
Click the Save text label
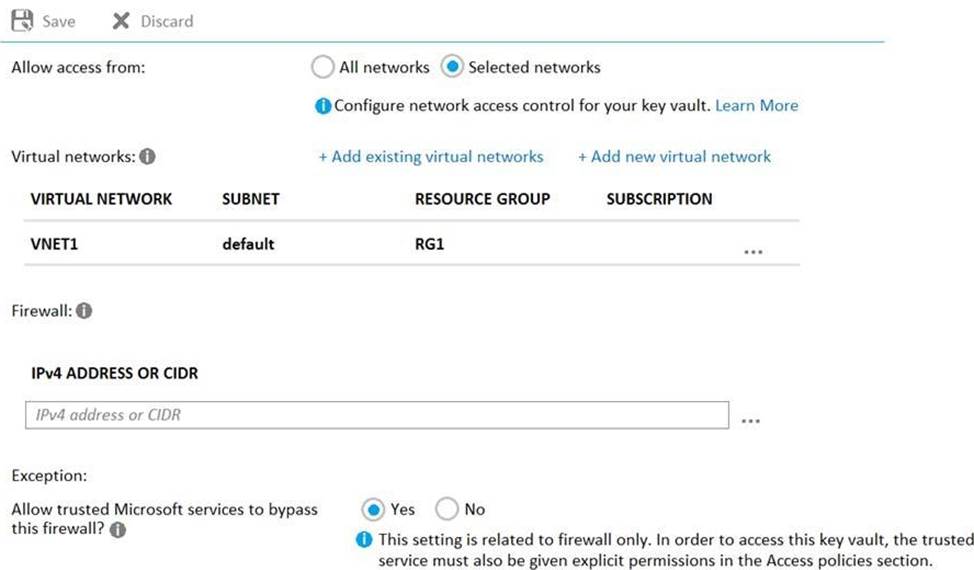[59, 22]
